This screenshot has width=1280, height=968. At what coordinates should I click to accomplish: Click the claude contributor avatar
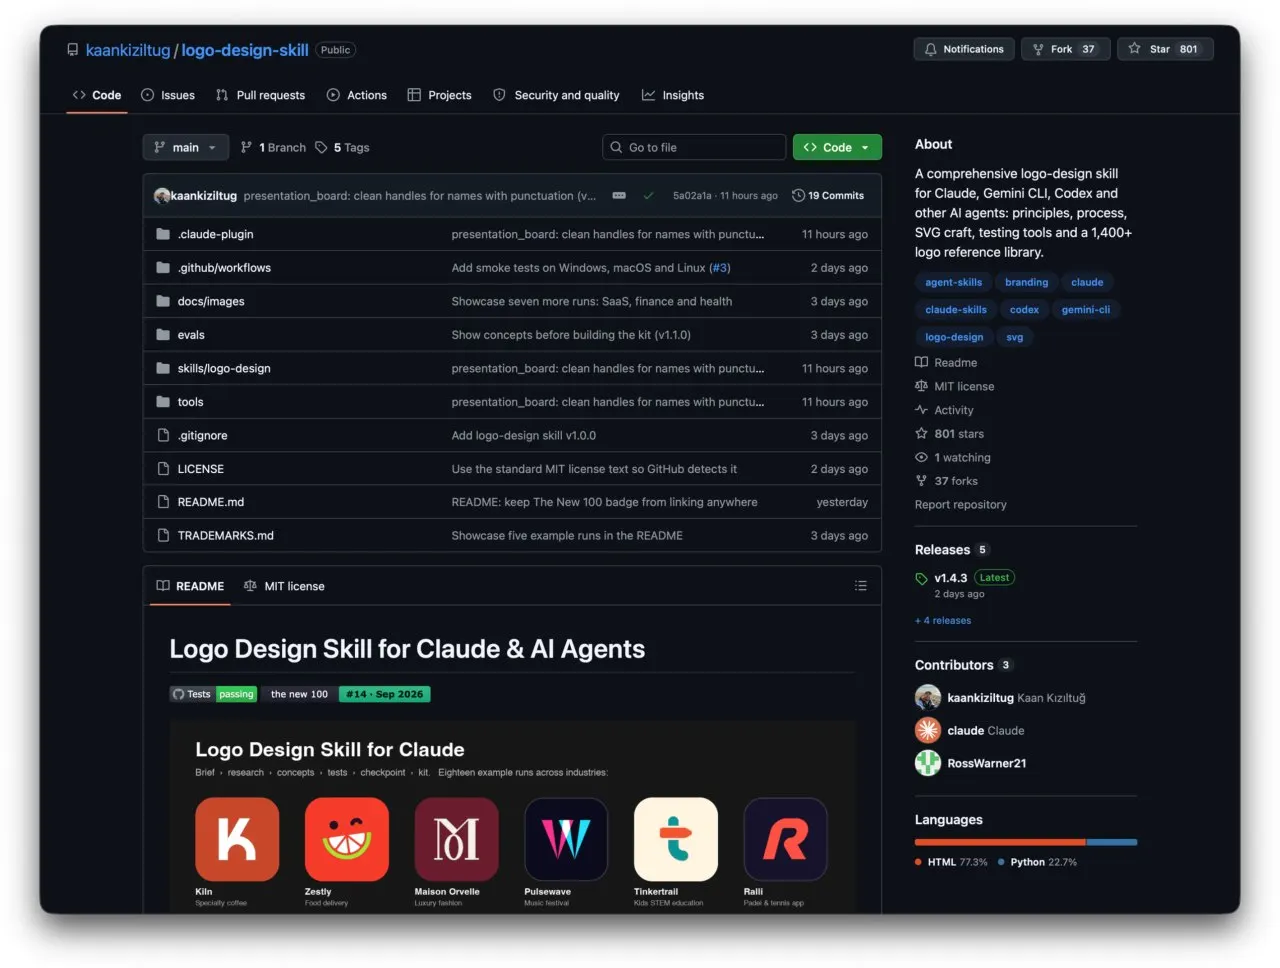pos(928,730)
